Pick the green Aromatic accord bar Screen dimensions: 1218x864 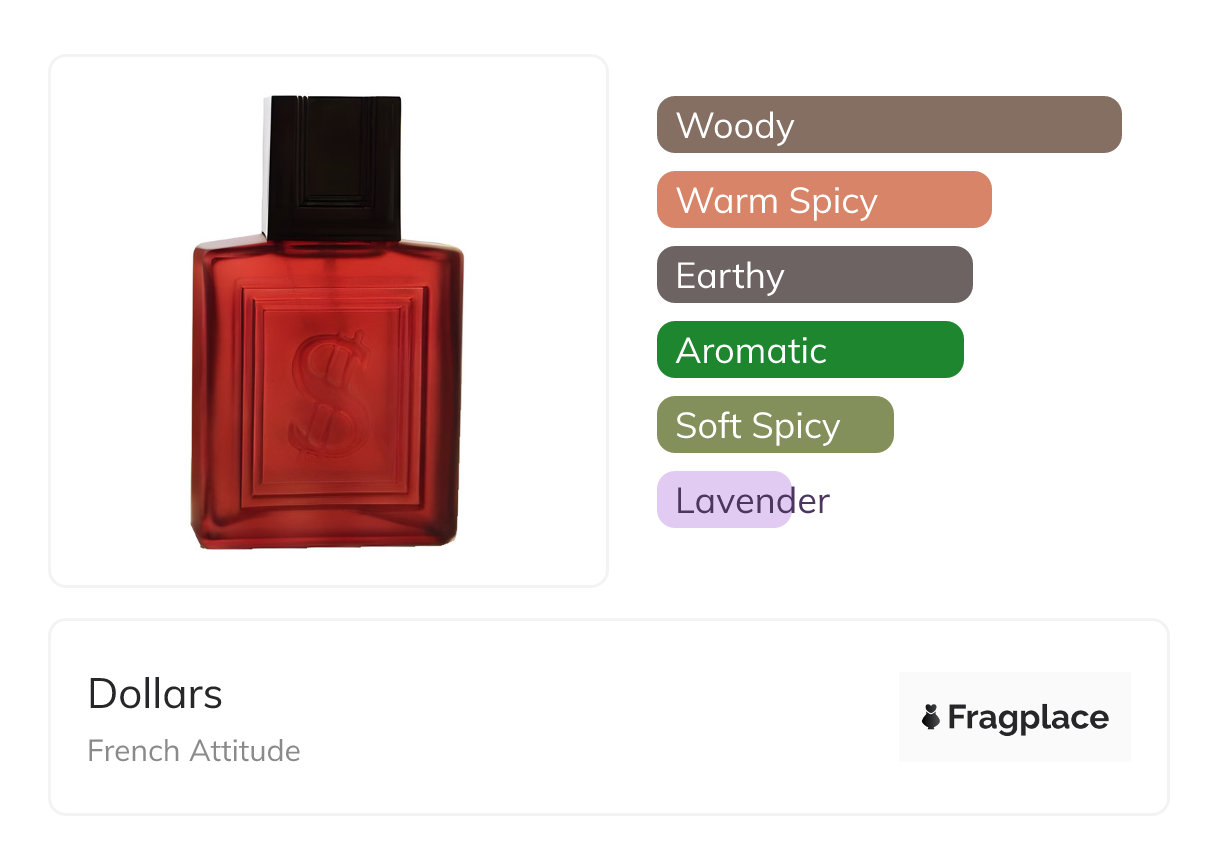pyautogui.click(x=810, y=350)
